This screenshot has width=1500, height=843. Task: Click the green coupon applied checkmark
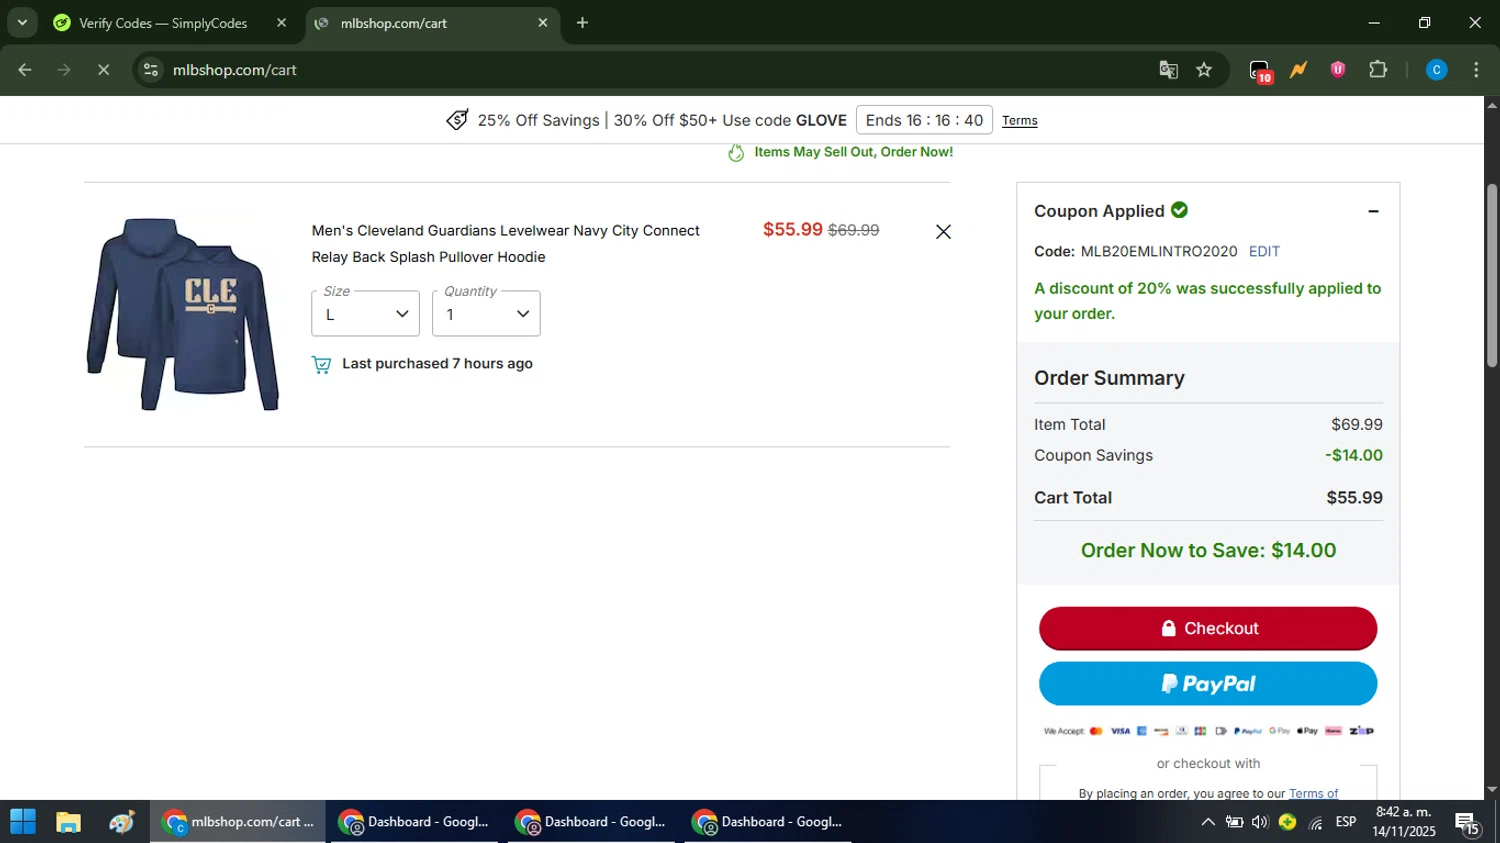tap(1180, 210)
